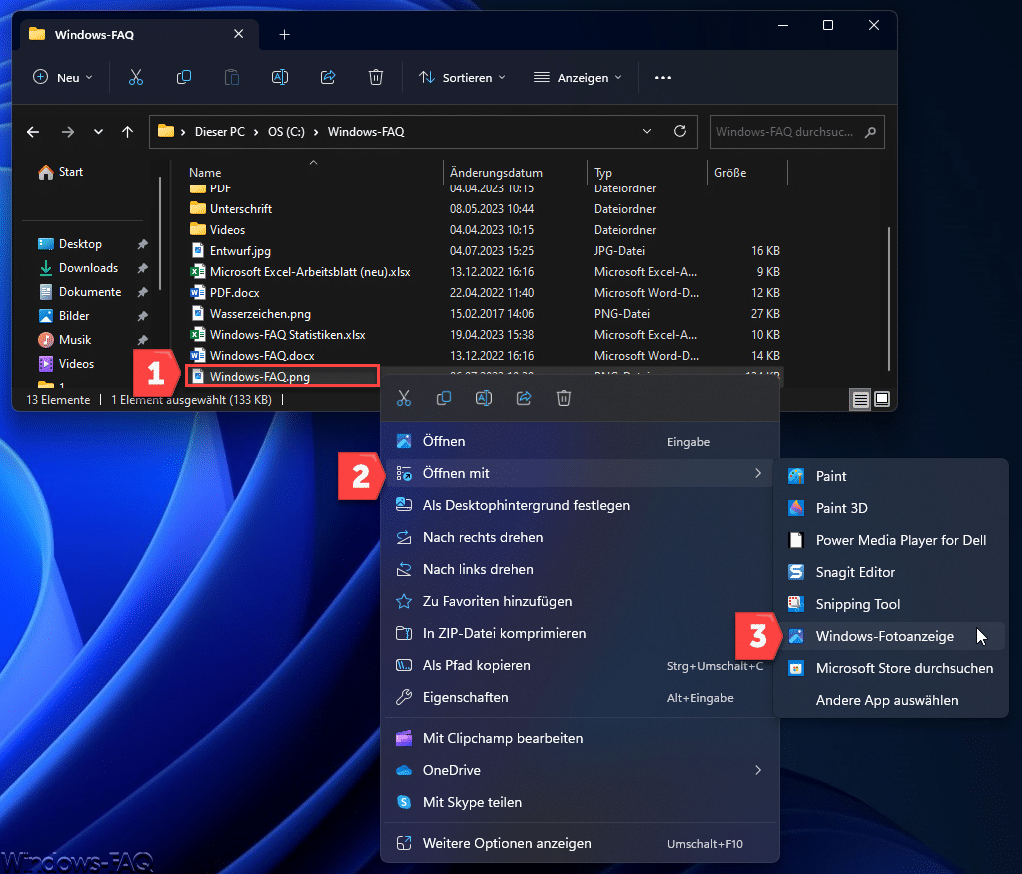
Task: Click the Delete trash icon in Explorer toolbar
Action: point(376,78)
